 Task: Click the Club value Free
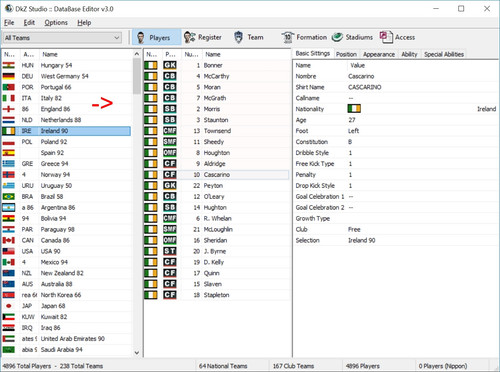point(354,229)
